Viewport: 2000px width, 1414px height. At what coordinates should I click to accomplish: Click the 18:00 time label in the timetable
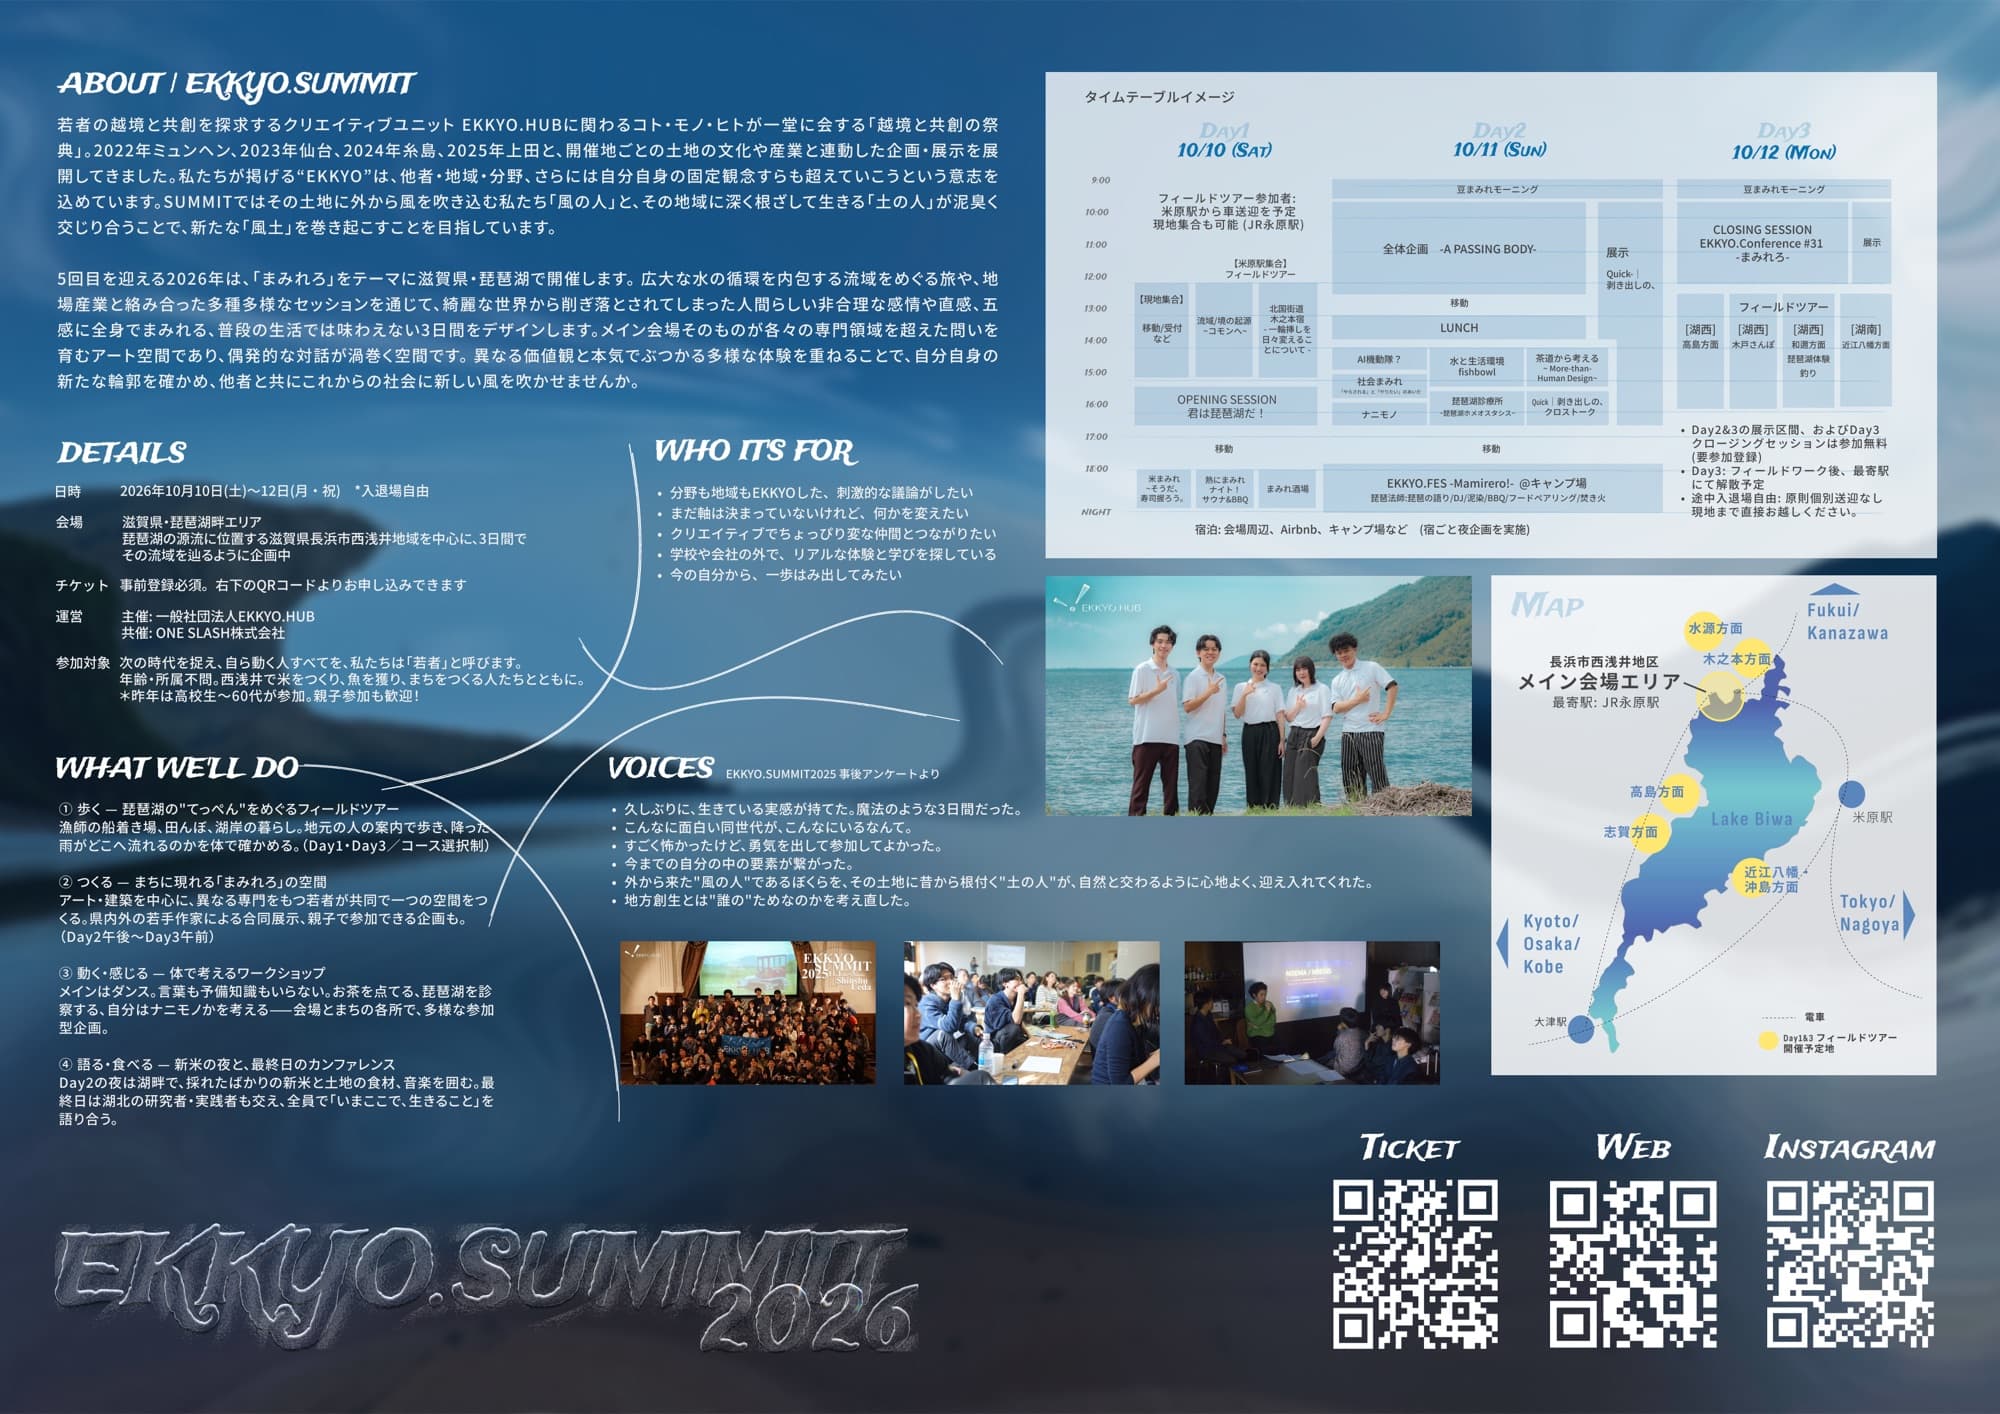click(1097, 468)
